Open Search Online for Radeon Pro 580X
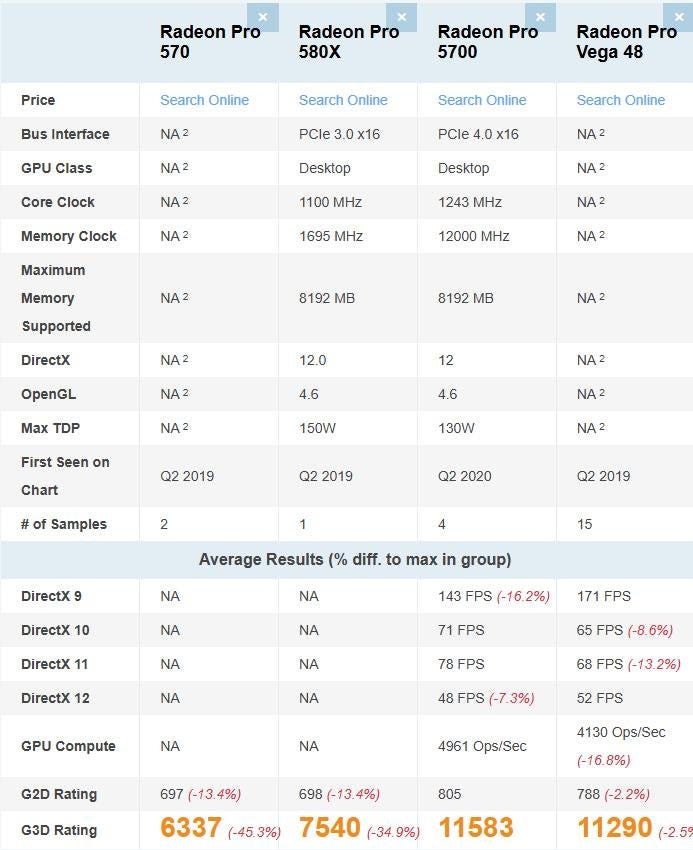The image size is (693, 850). (343, 100)
